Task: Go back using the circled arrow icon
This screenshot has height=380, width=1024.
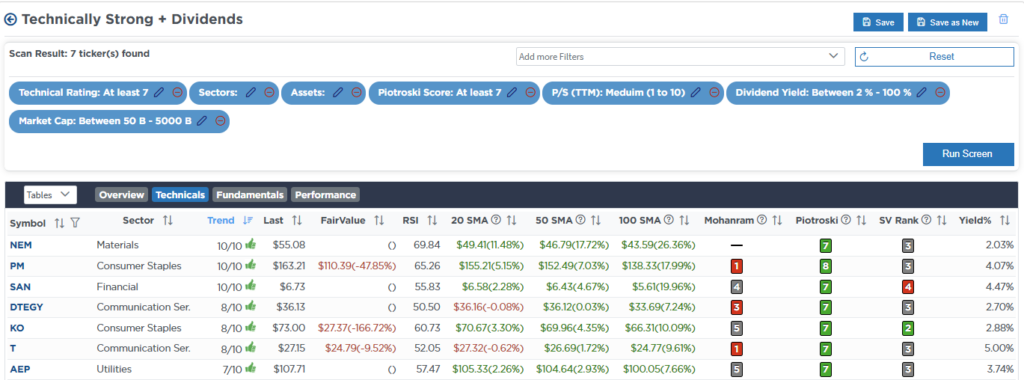Action: [x=10, y=20]
